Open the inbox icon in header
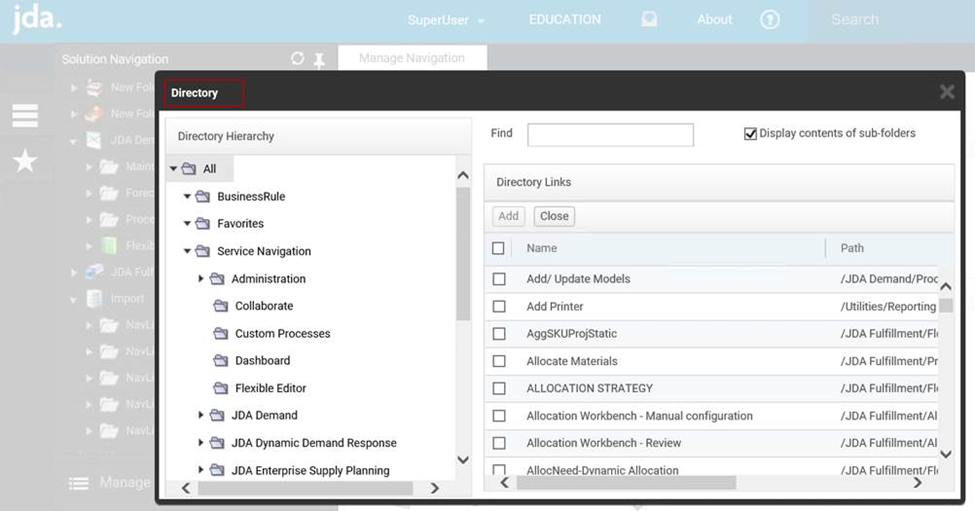This screenshot has width=975, height=511. 649,20
